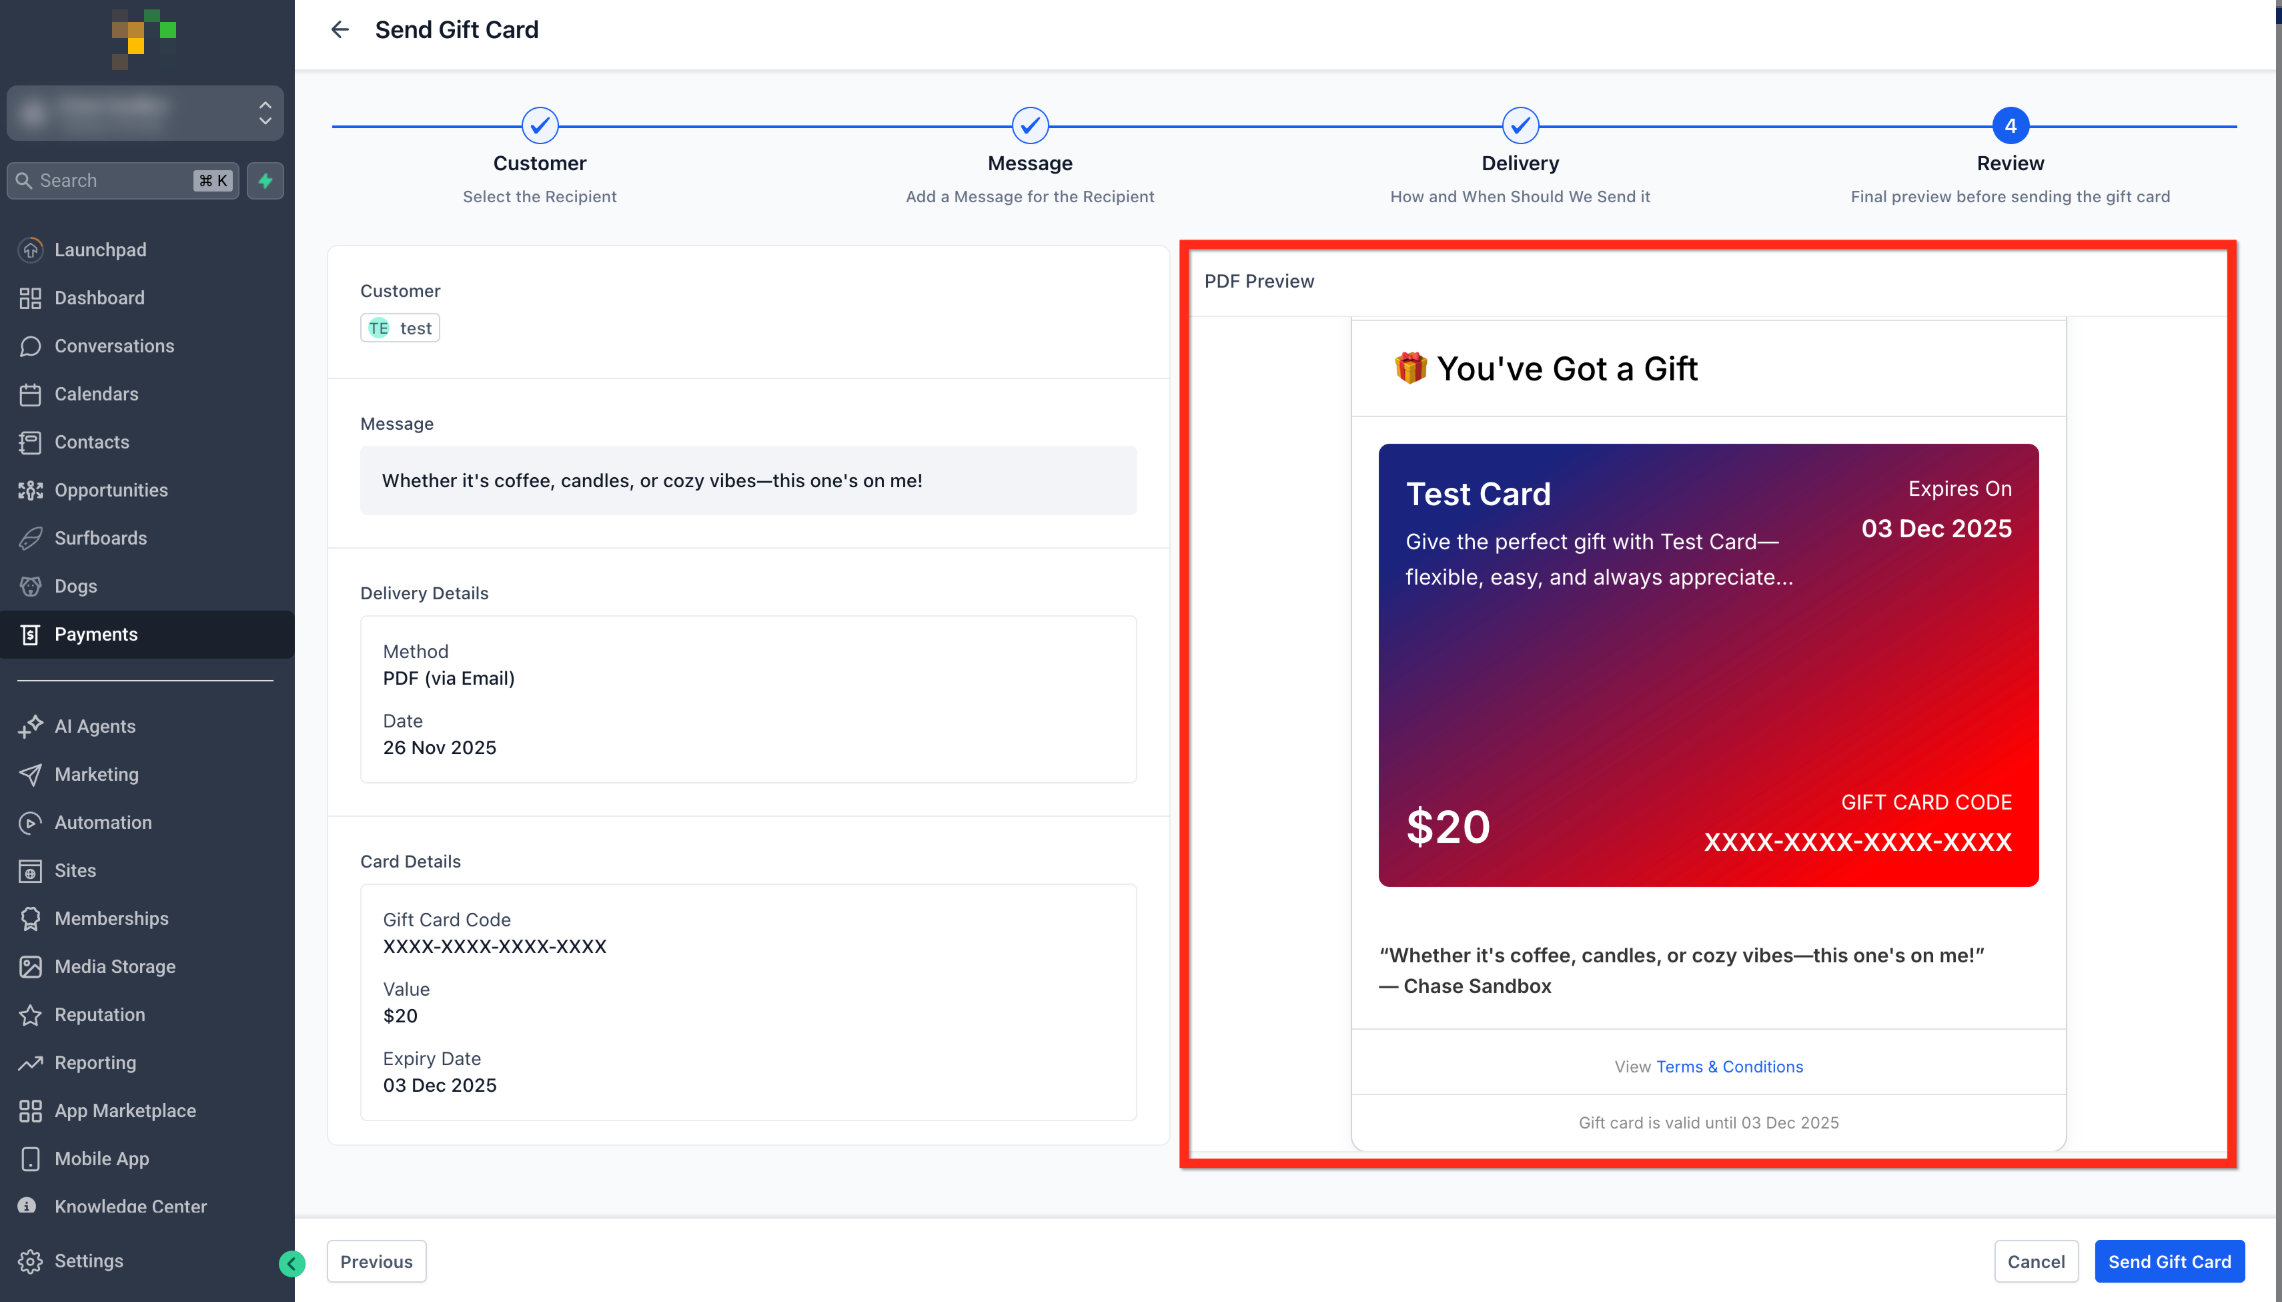Open the Terms & Conditions link
The width and height of the screenshot is (2282, 1302).
pyautogui.click(x=1729, y=1067)
